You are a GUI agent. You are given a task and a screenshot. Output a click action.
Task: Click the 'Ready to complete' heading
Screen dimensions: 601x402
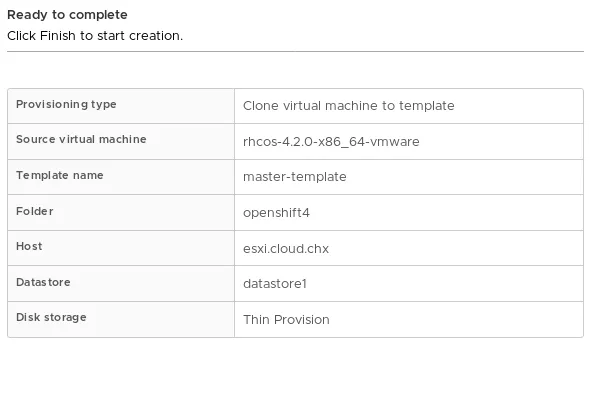67,15
